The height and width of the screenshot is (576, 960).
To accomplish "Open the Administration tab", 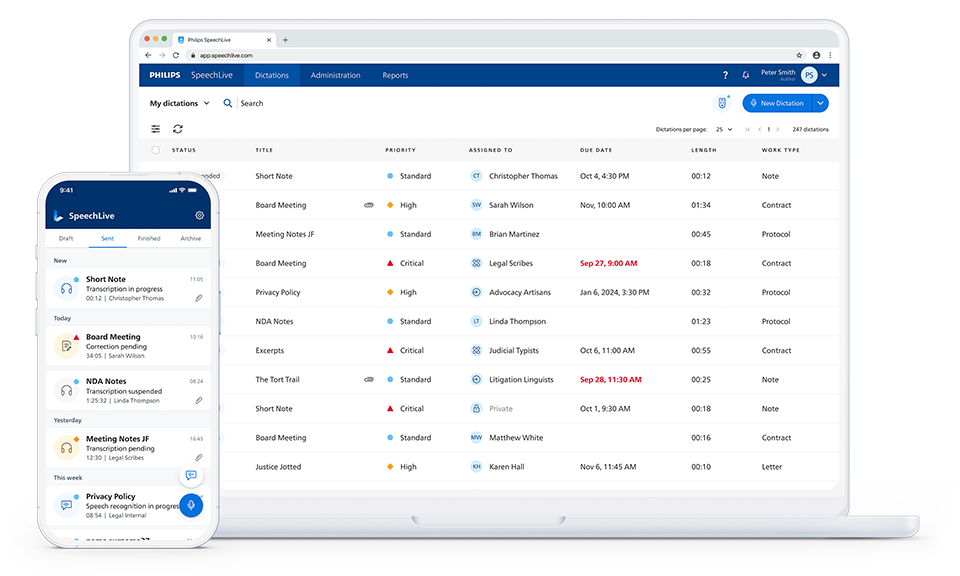I will [336, 75].
